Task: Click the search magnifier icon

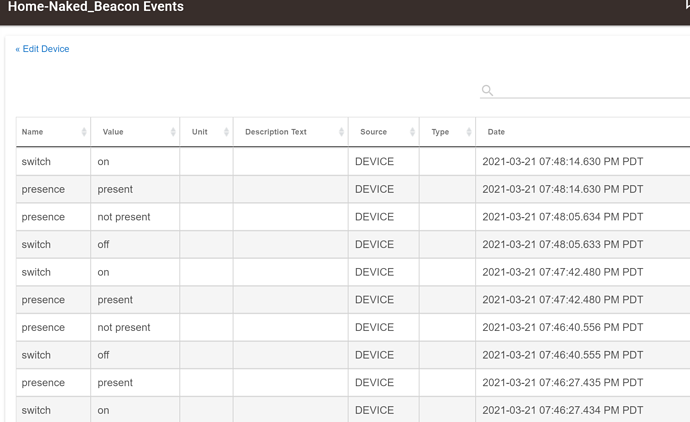Action: [x=487, y=90]
